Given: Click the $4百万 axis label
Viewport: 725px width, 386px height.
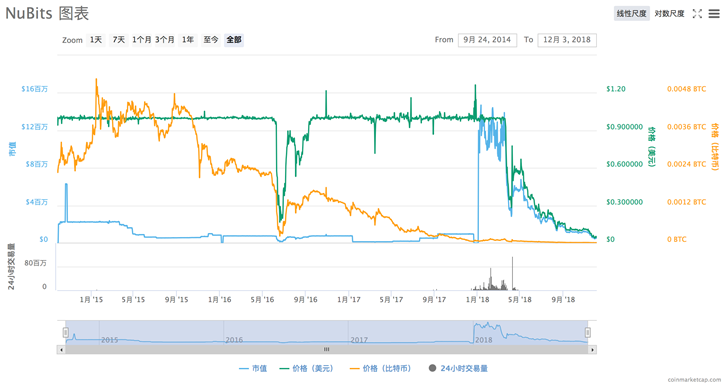Looking at the screenshot, I should pos(37,202).
